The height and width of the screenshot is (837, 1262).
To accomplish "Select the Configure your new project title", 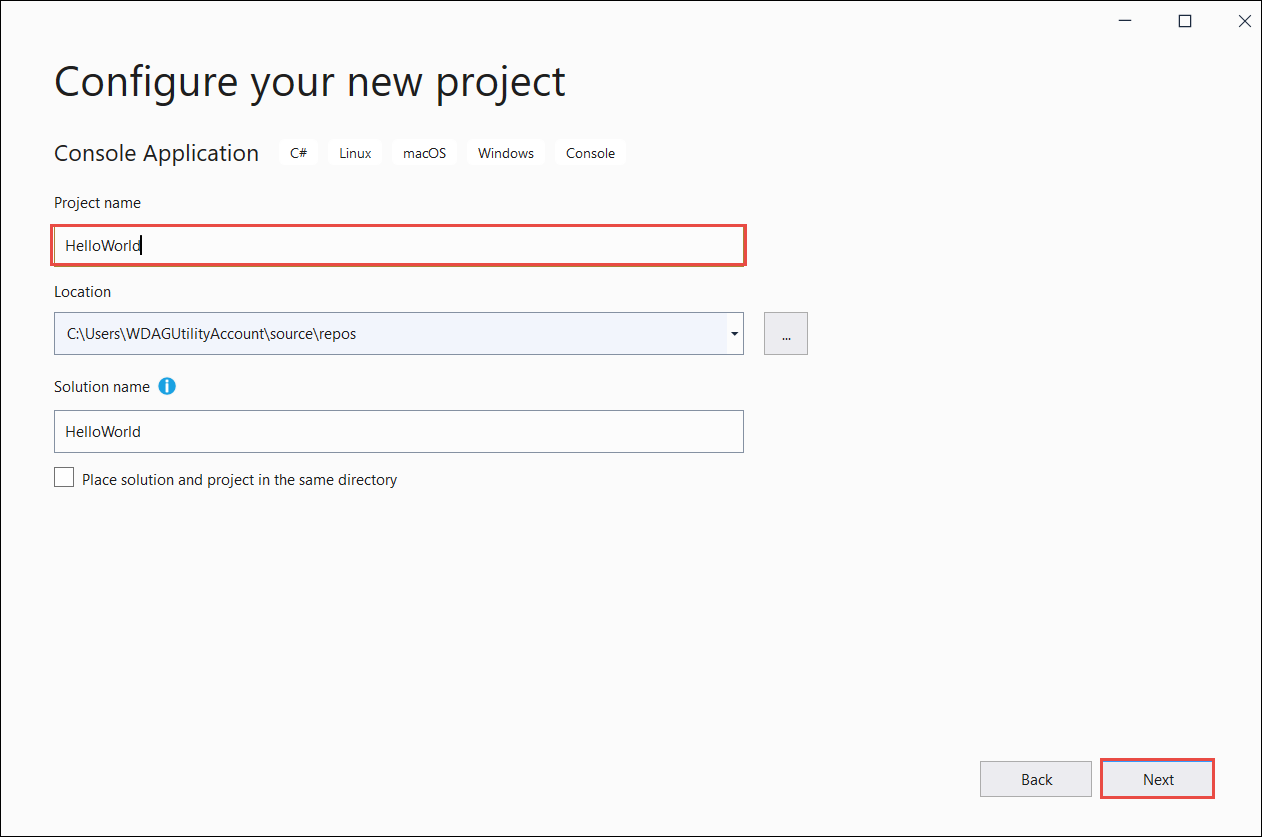I will pos(310,82).
